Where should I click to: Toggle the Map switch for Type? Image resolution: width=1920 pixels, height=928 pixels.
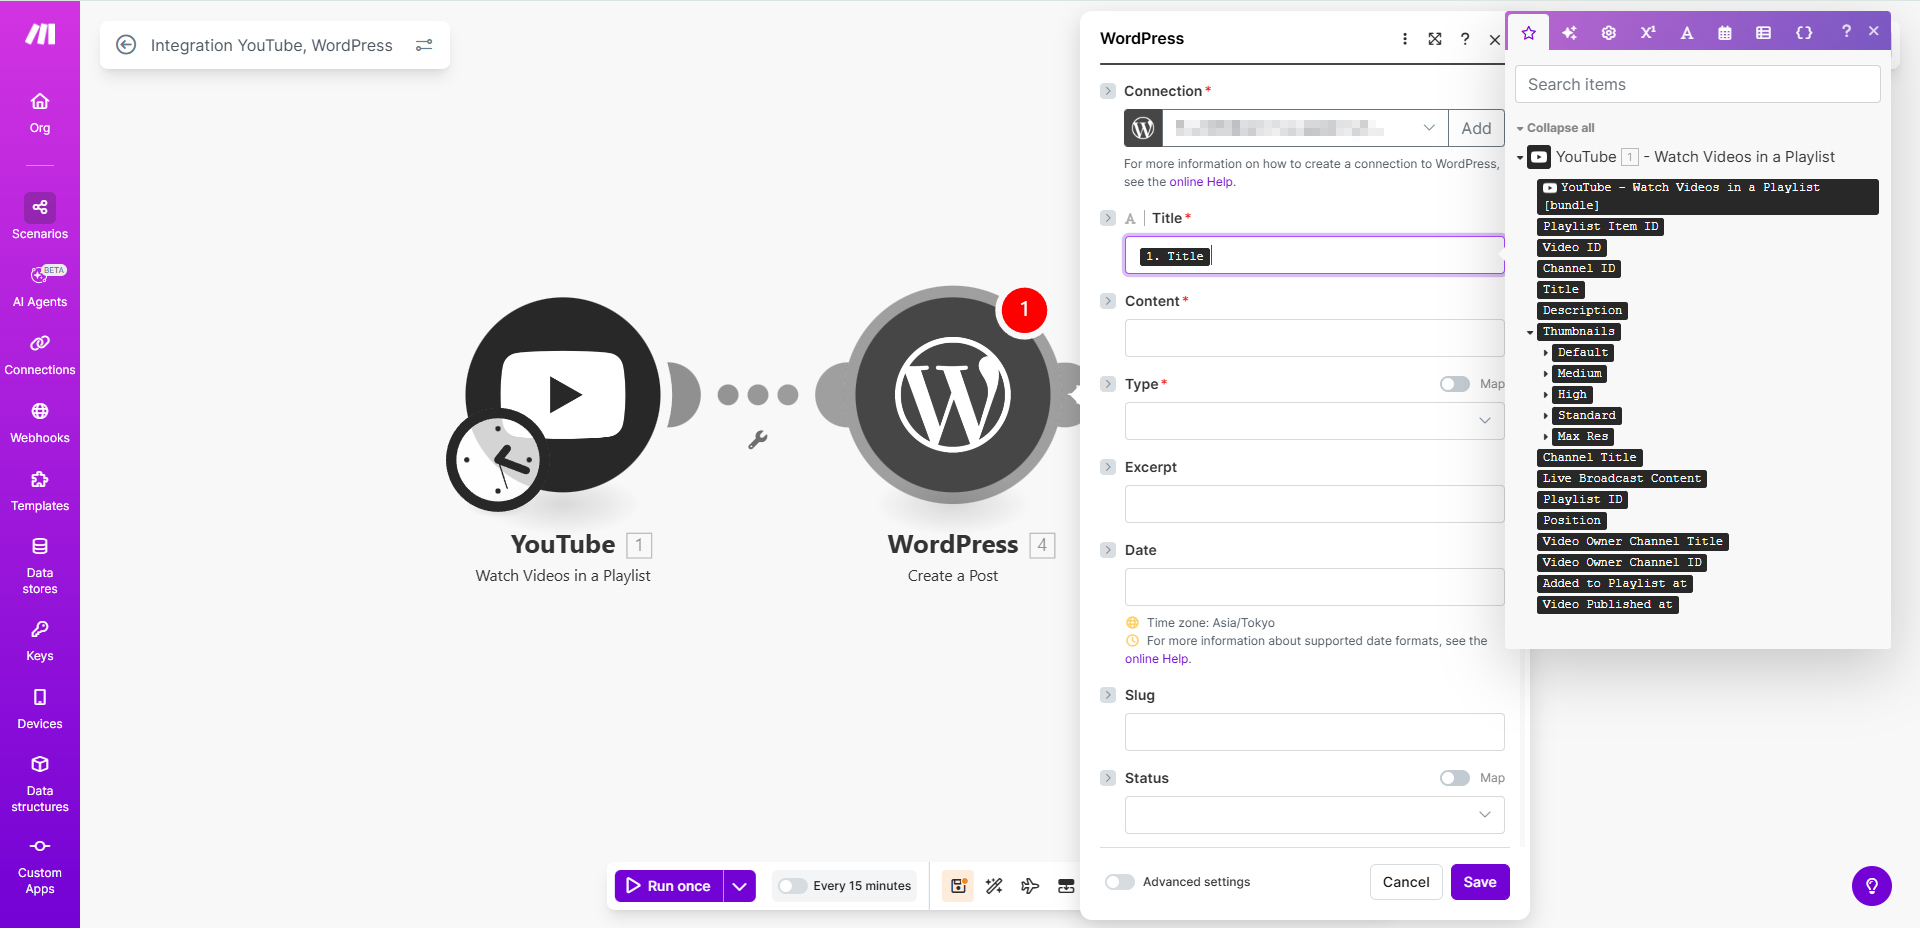(x=1454, y=384)
